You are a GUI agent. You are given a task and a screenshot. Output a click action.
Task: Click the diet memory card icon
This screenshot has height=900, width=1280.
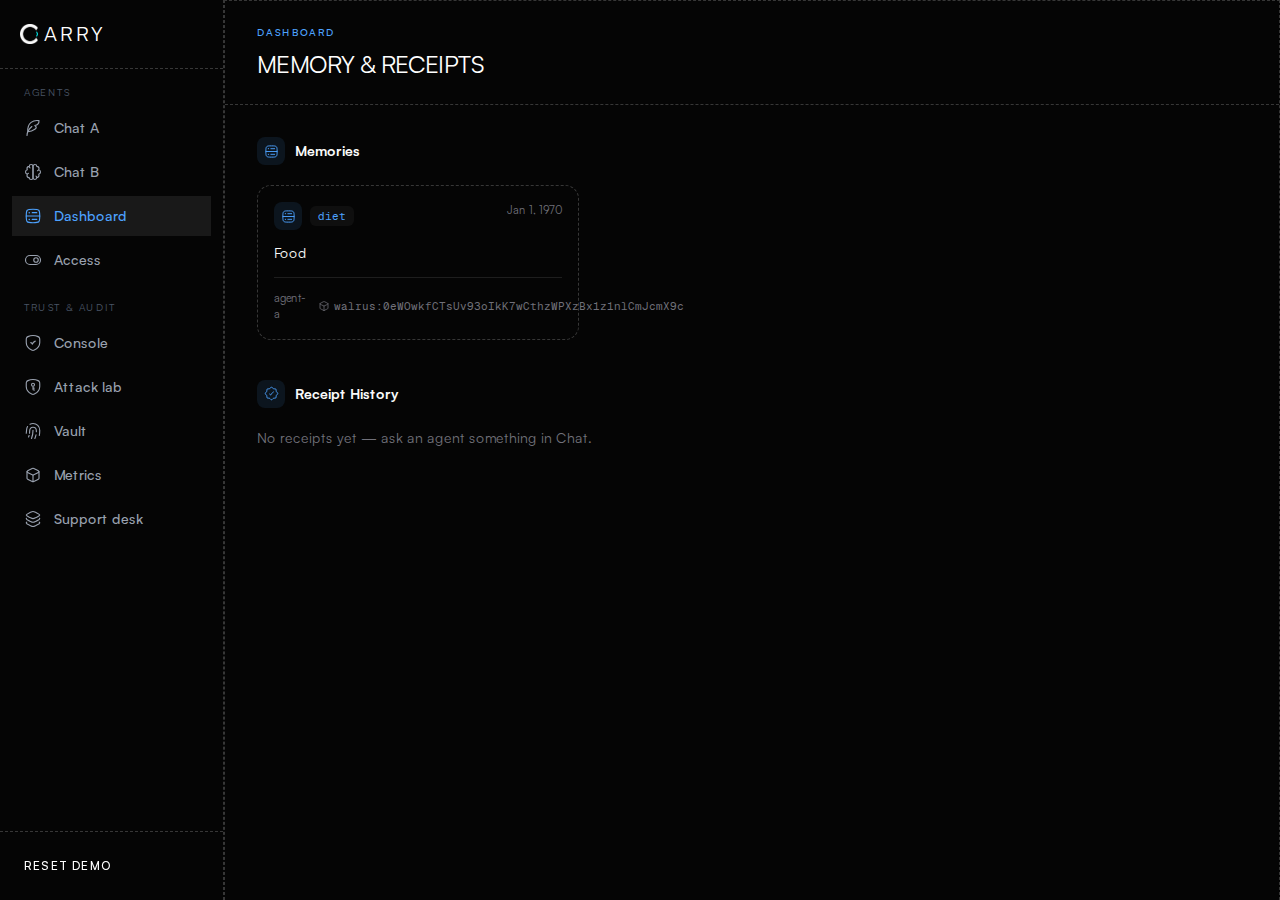(x=288, y=216)
